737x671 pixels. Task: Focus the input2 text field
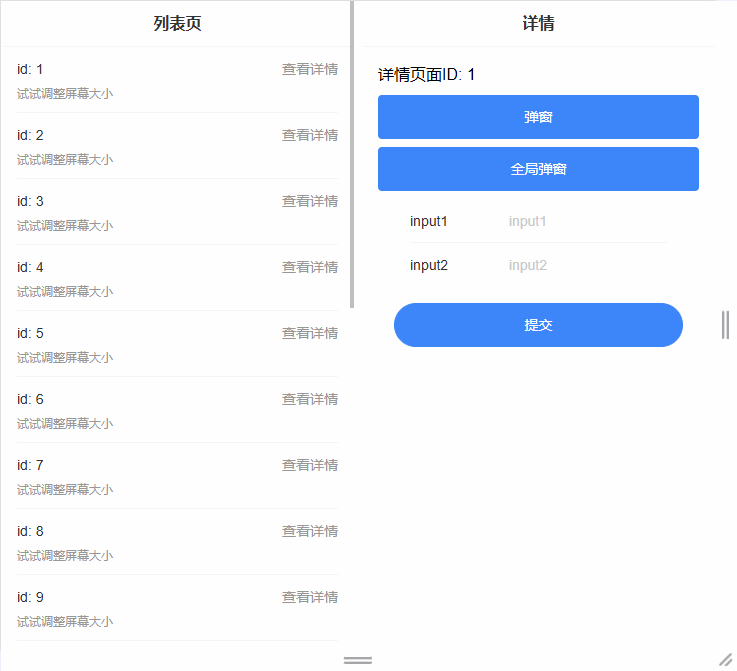(587, 265)
